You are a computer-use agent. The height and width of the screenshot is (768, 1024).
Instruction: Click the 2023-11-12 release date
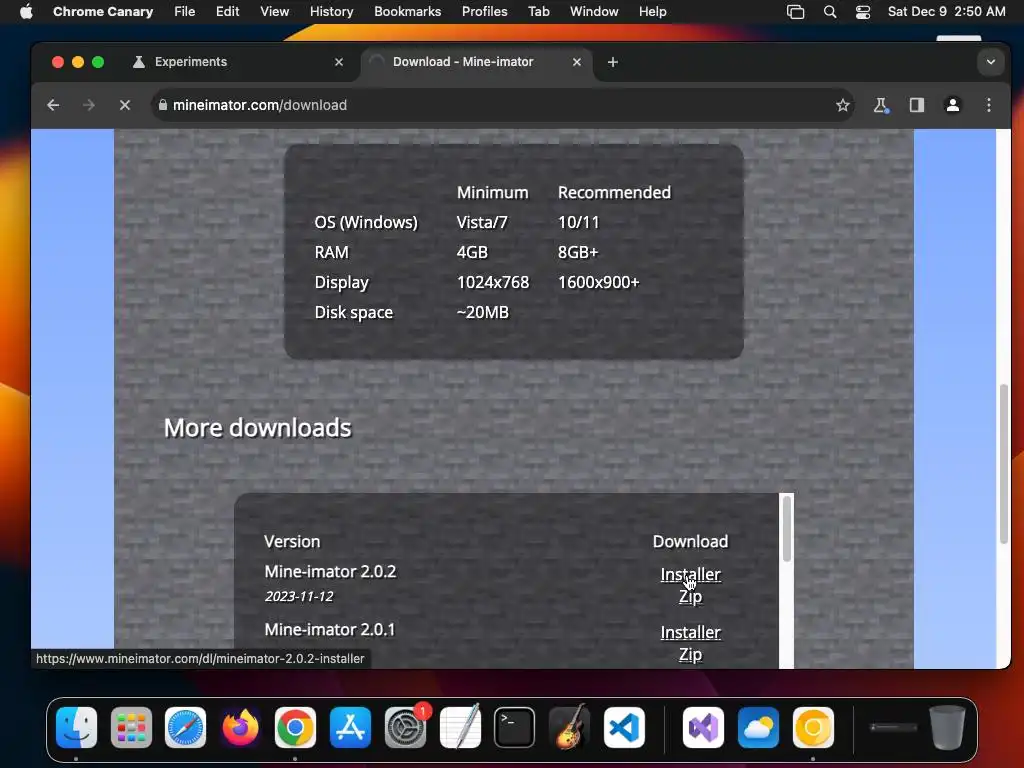click(x=299, y=596)
